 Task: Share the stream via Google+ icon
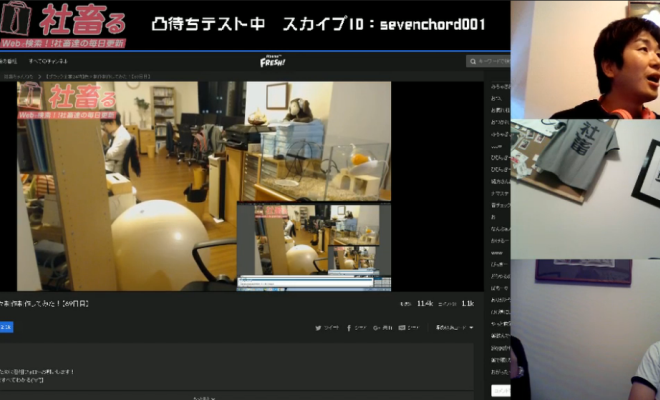382,327
